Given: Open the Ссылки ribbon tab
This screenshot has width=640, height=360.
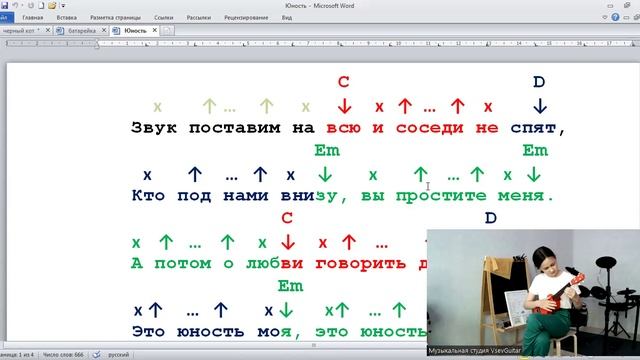Looking at the screenshot, I should point(164,18).
